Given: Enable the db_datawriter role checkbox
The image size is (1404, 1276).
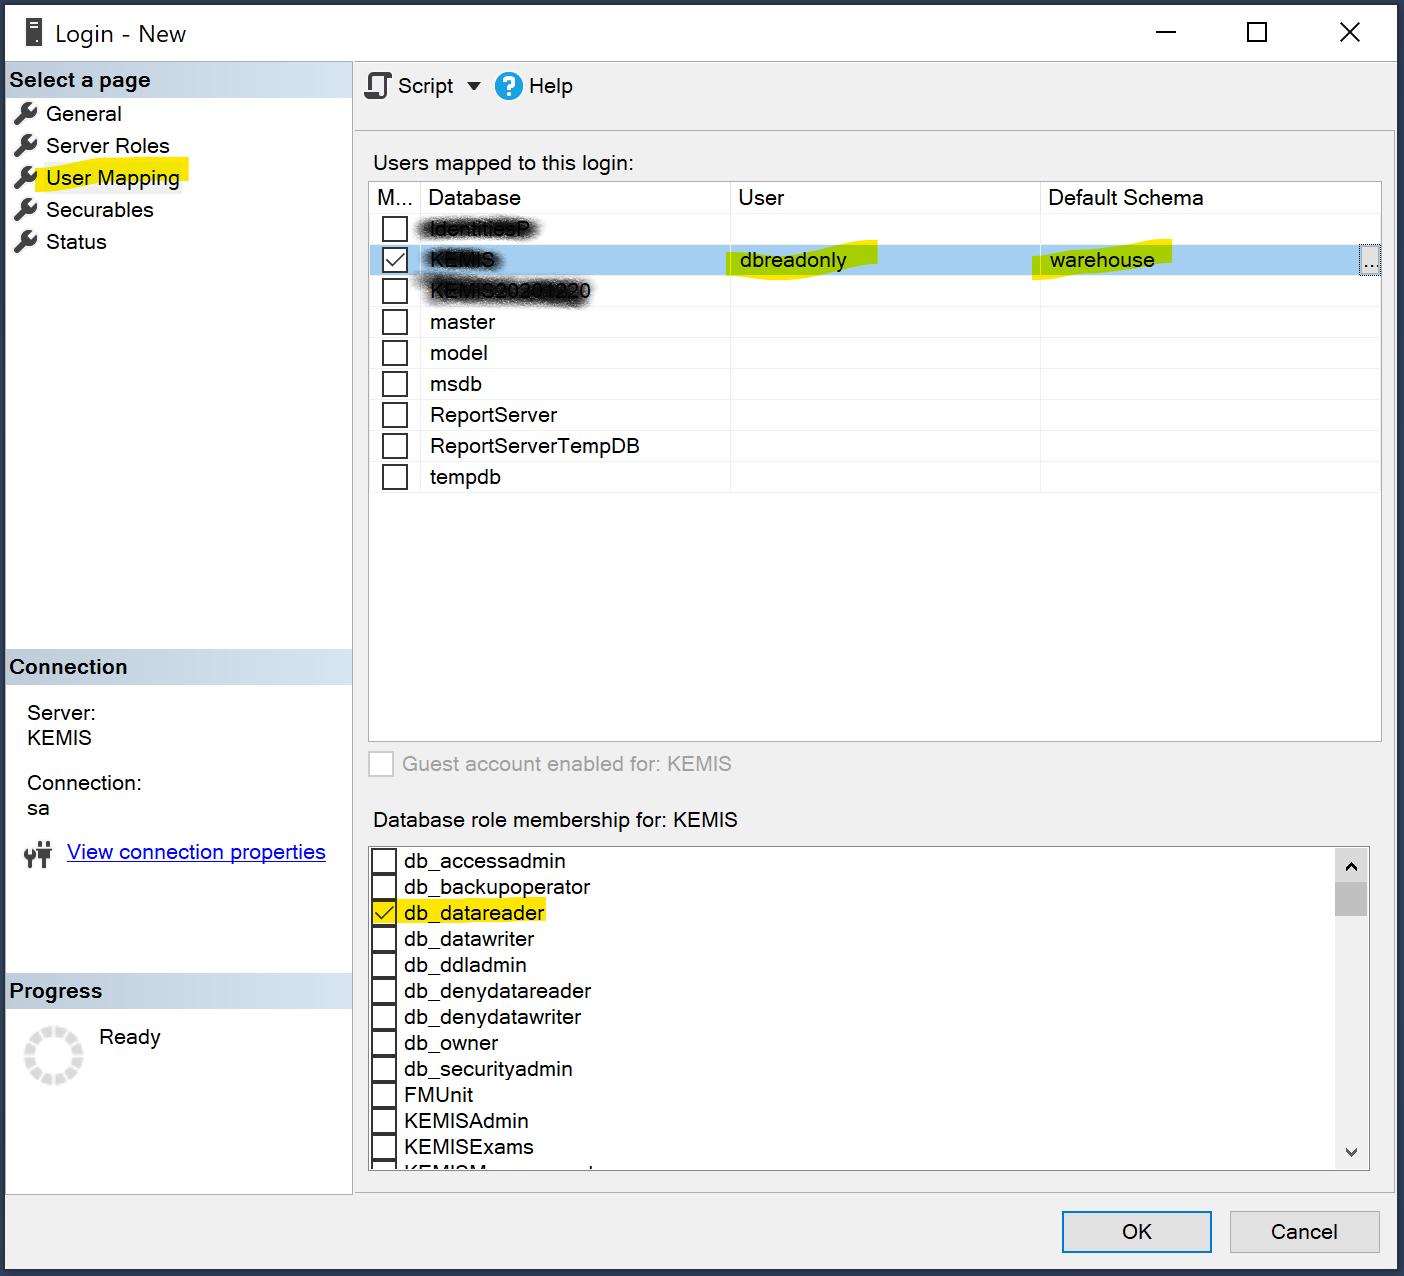Looking at the screenshot, I should click(x=384, y=939).
